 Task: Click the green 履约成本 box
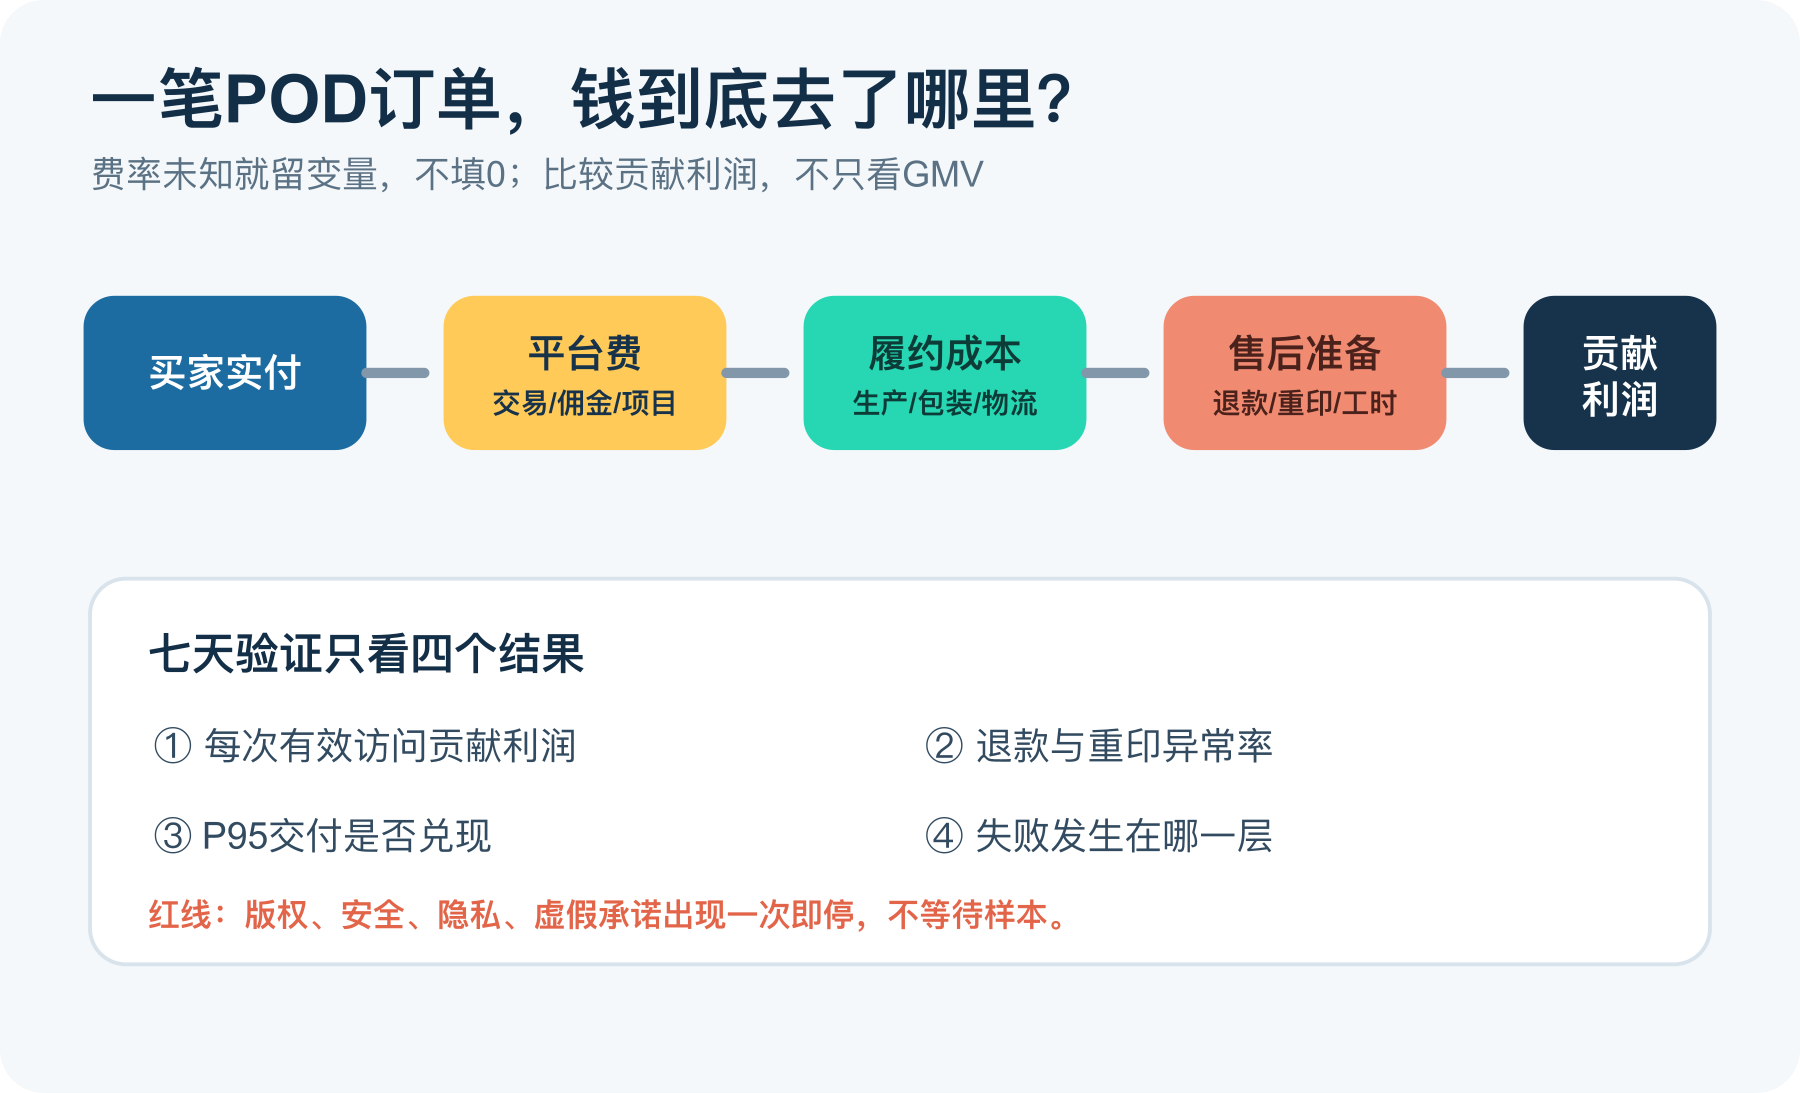pos(945,372)
